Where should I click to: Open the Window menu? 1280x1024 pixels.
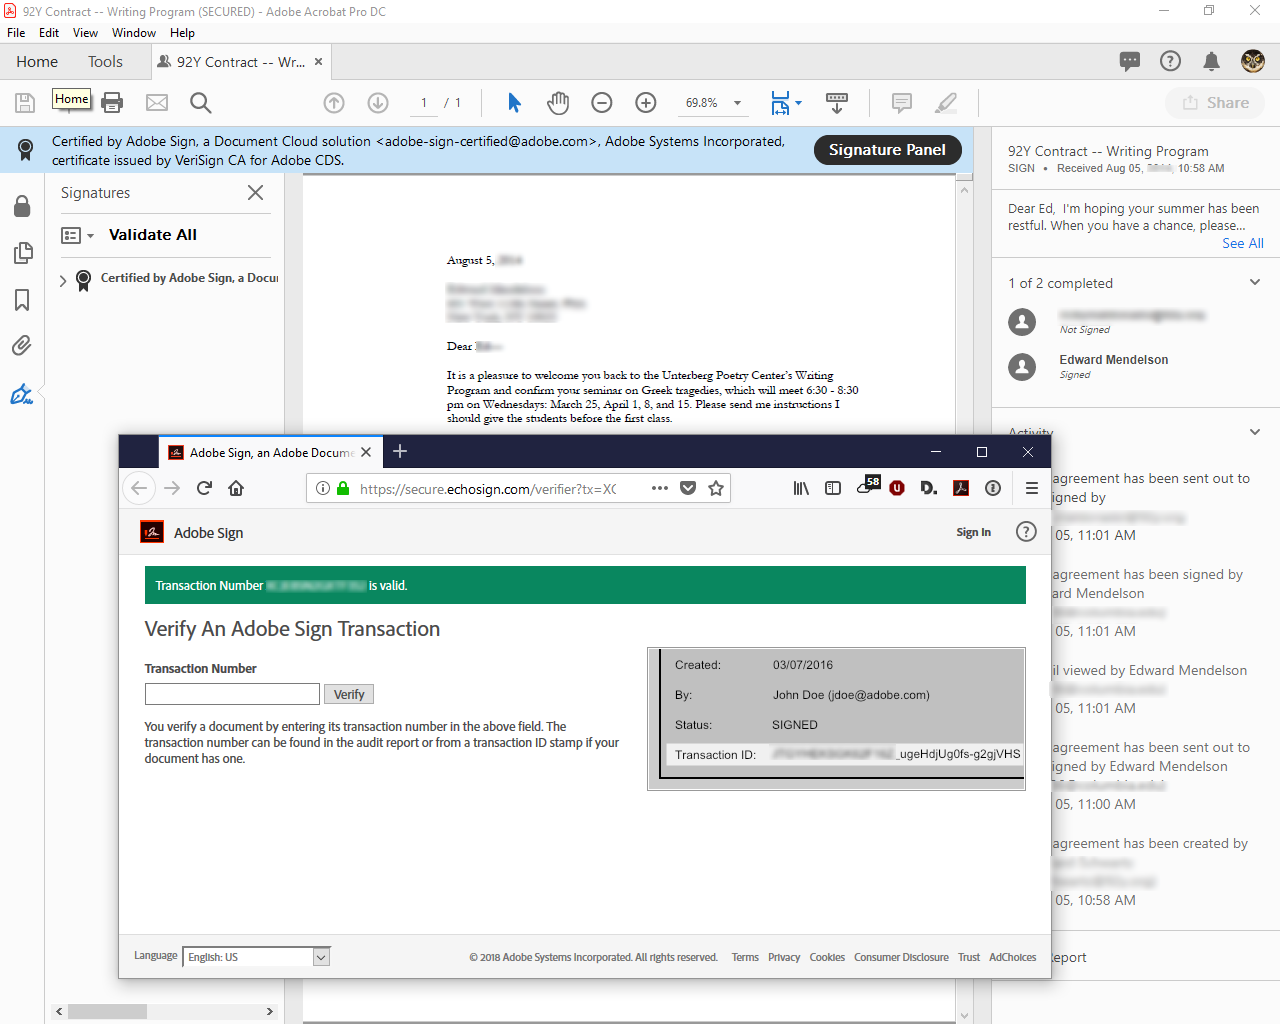tap(133, 33)
